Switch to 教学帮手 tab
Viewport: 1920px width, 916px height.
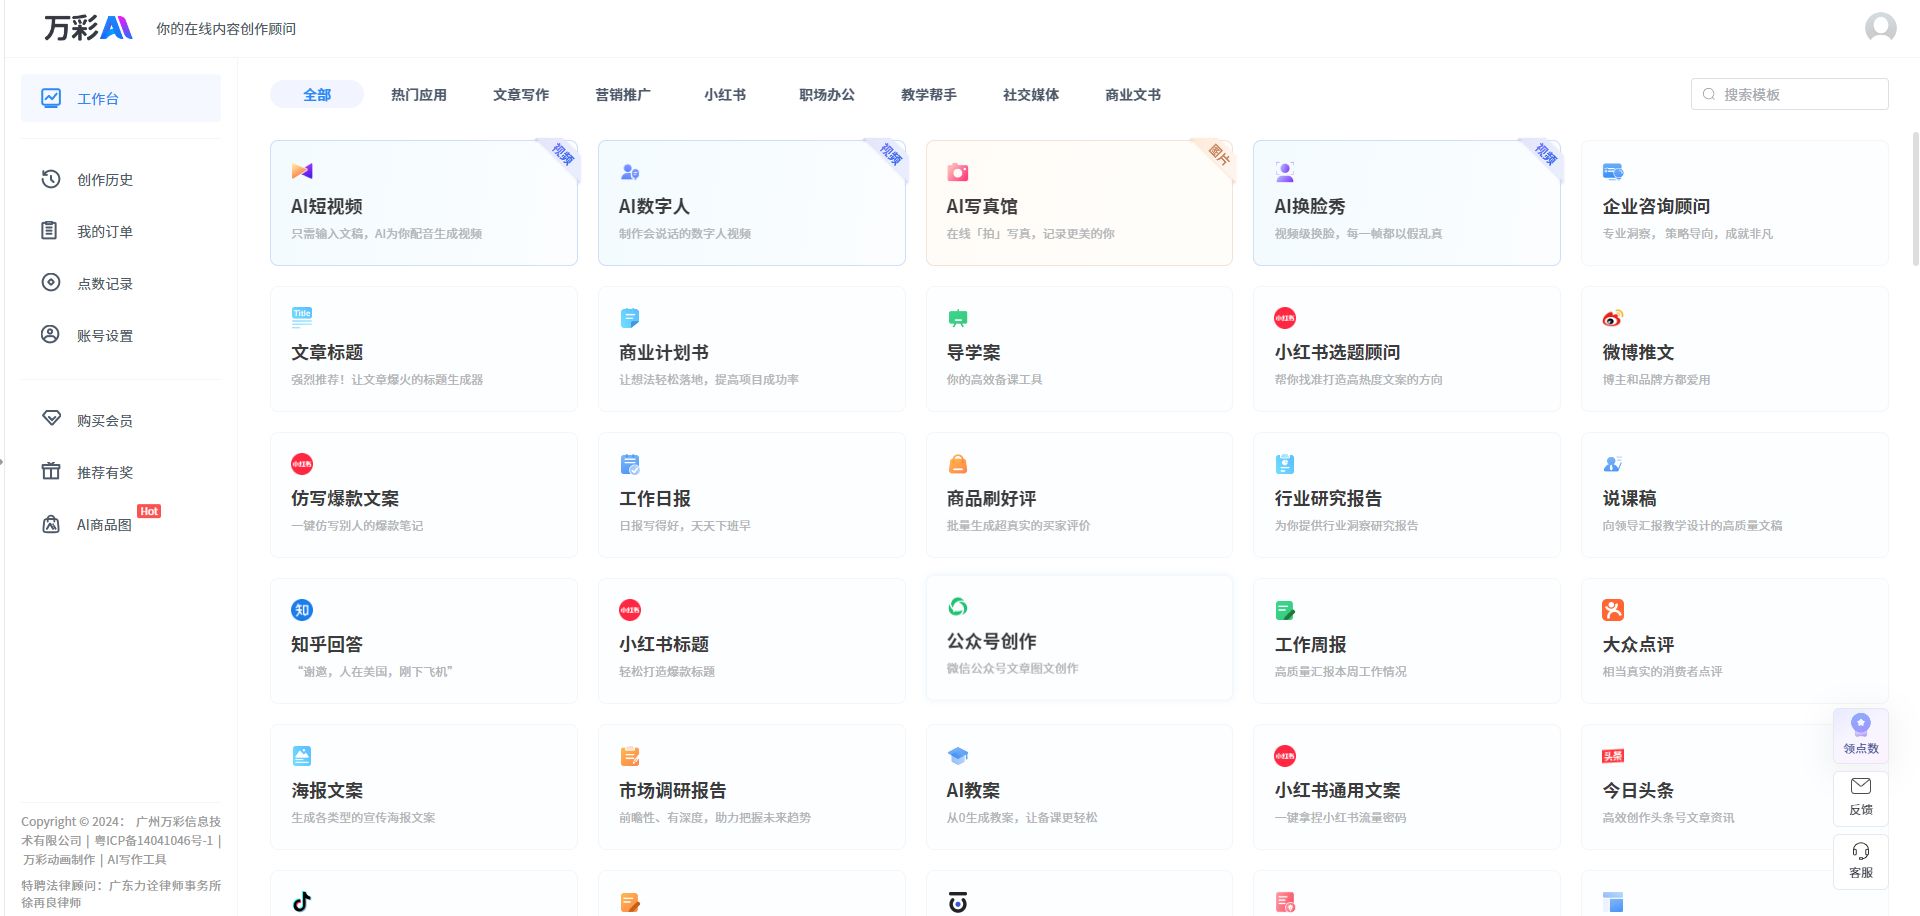click(929, 95)
